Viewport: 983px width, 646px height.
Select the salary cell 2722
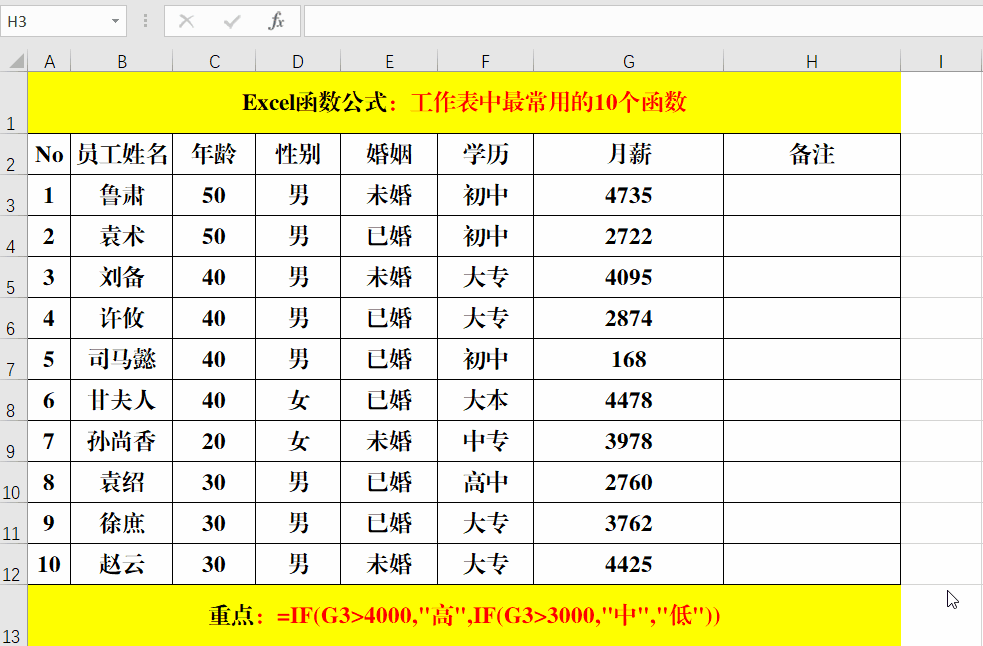[629, 236]
